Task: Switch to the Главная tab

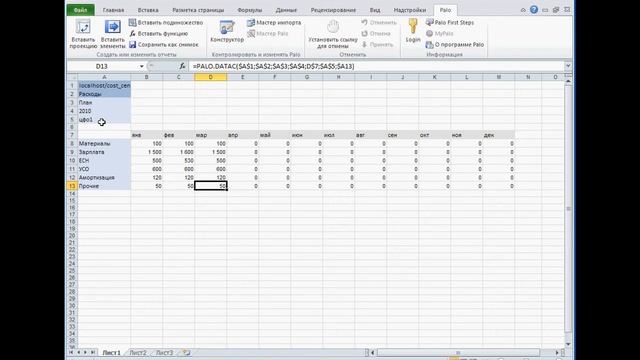Action: tap(113, 10)
